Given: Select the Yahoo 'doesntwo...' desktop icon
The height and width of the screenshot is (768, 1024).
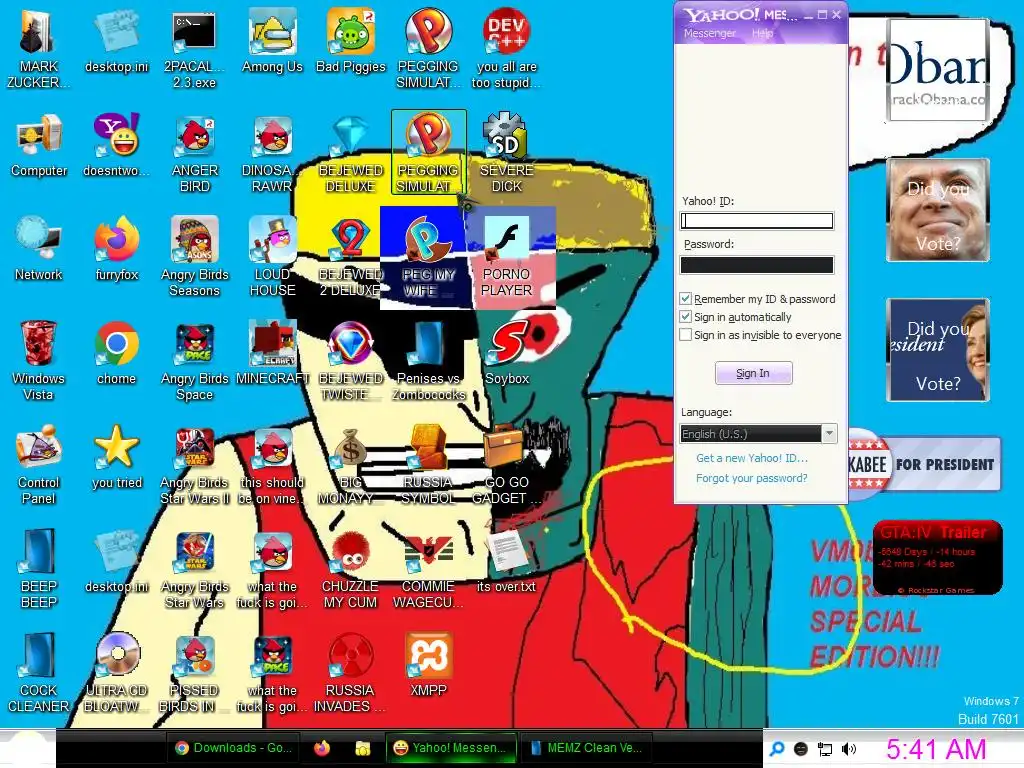Looking at the screenshot, I should [116, 146].
